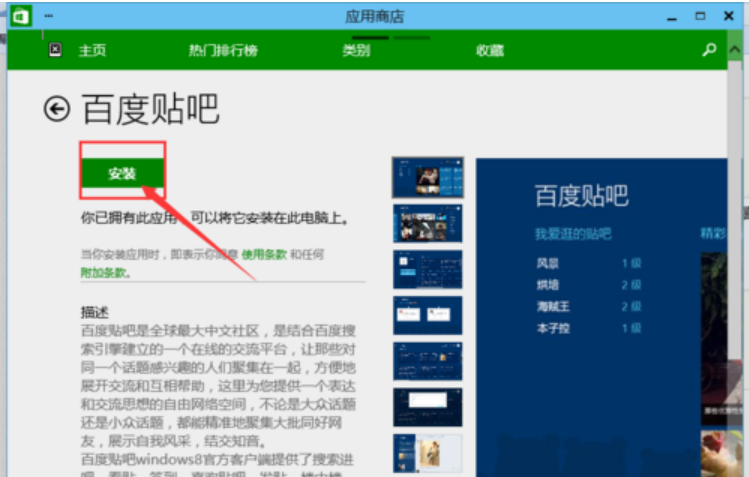Click 风景 in the preview list
749x477 pixels.
tap(547, 263)
